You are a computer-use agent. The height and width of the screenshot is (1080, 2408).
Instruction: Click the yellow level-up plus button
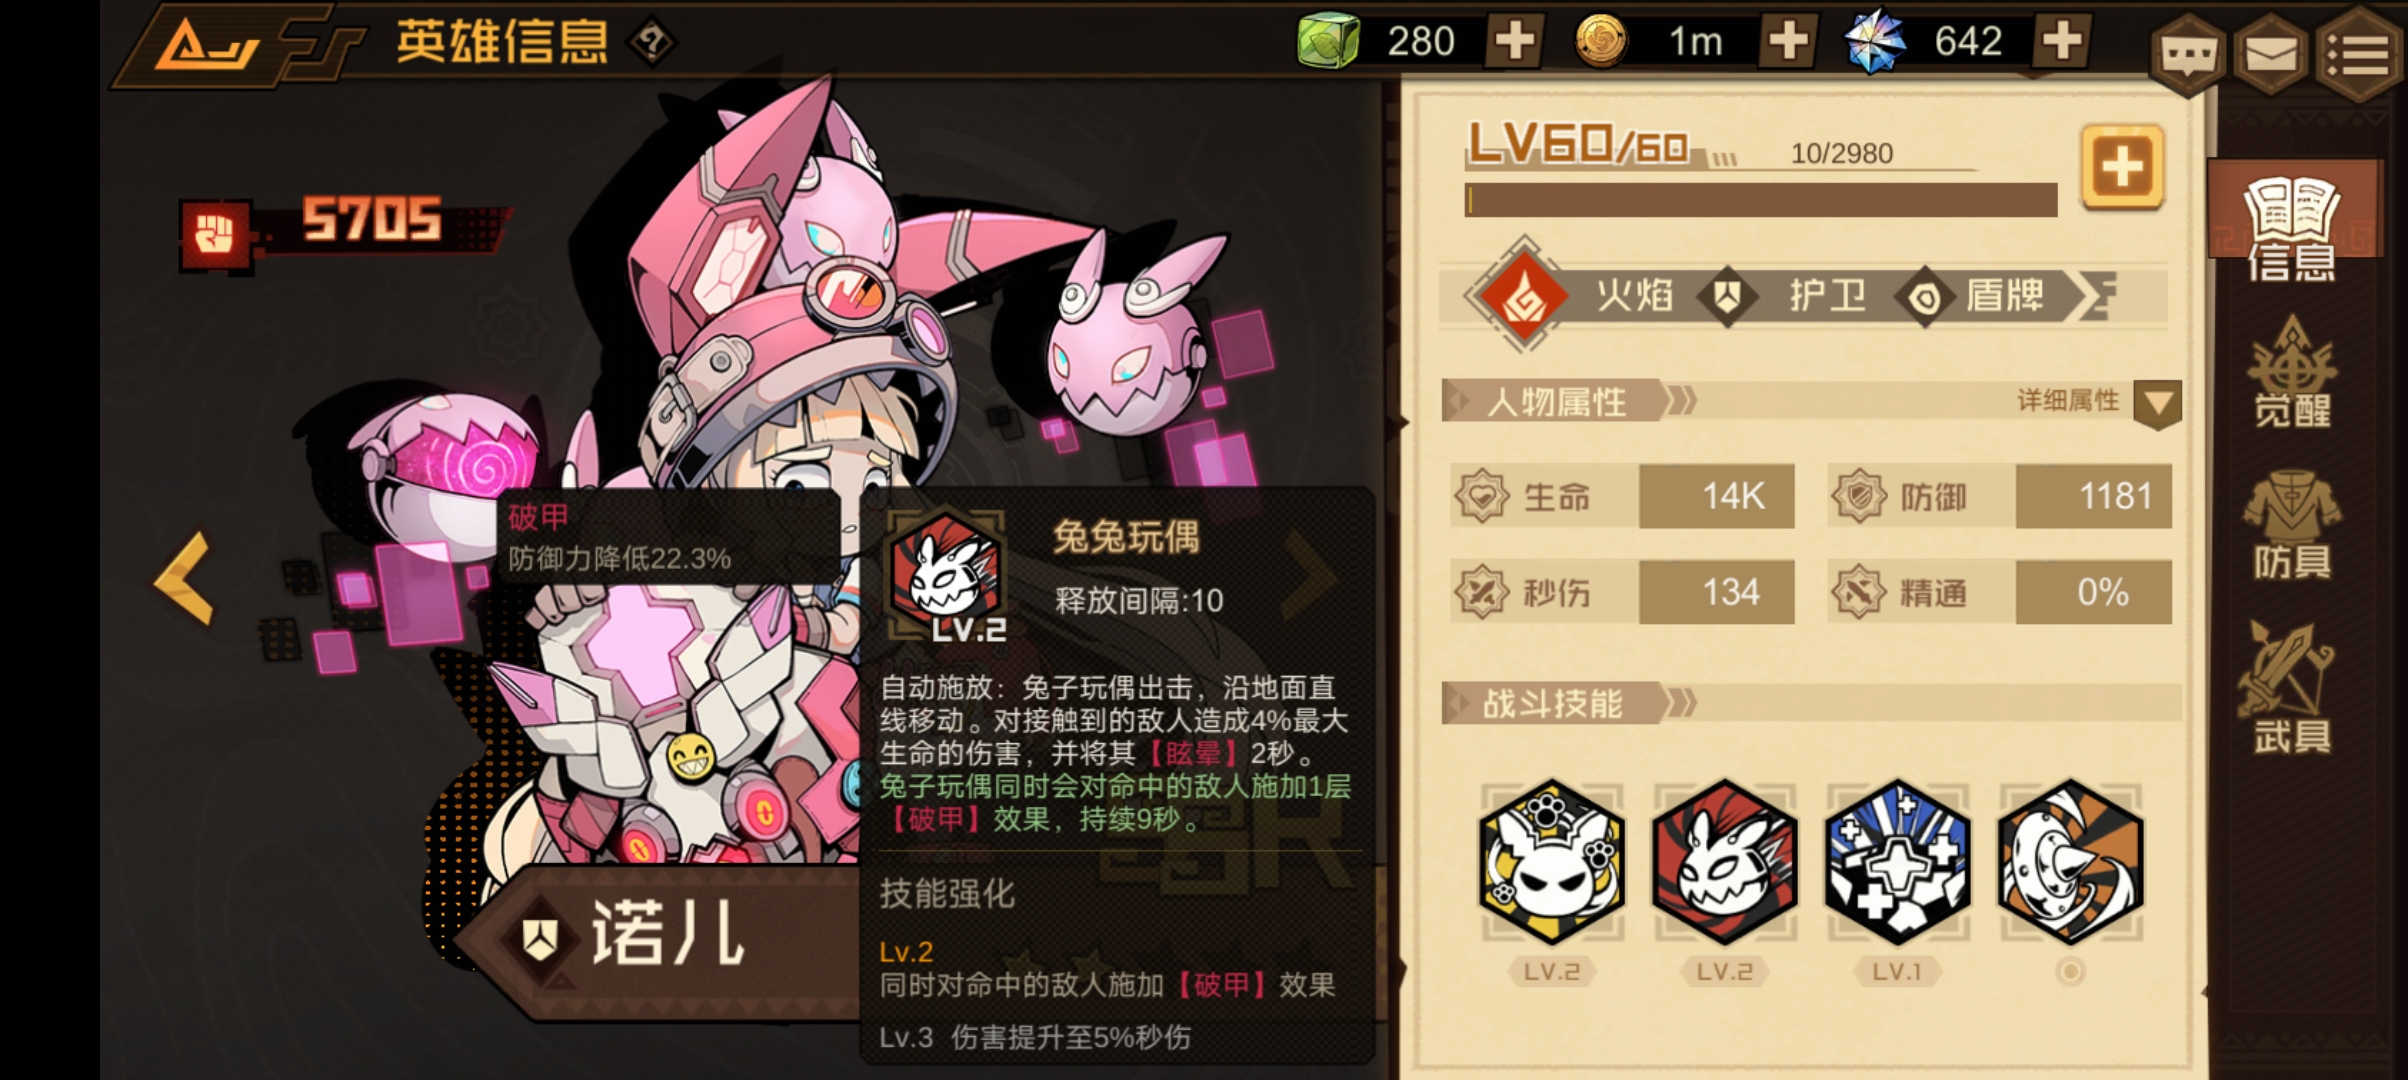tap(2122, 167)
